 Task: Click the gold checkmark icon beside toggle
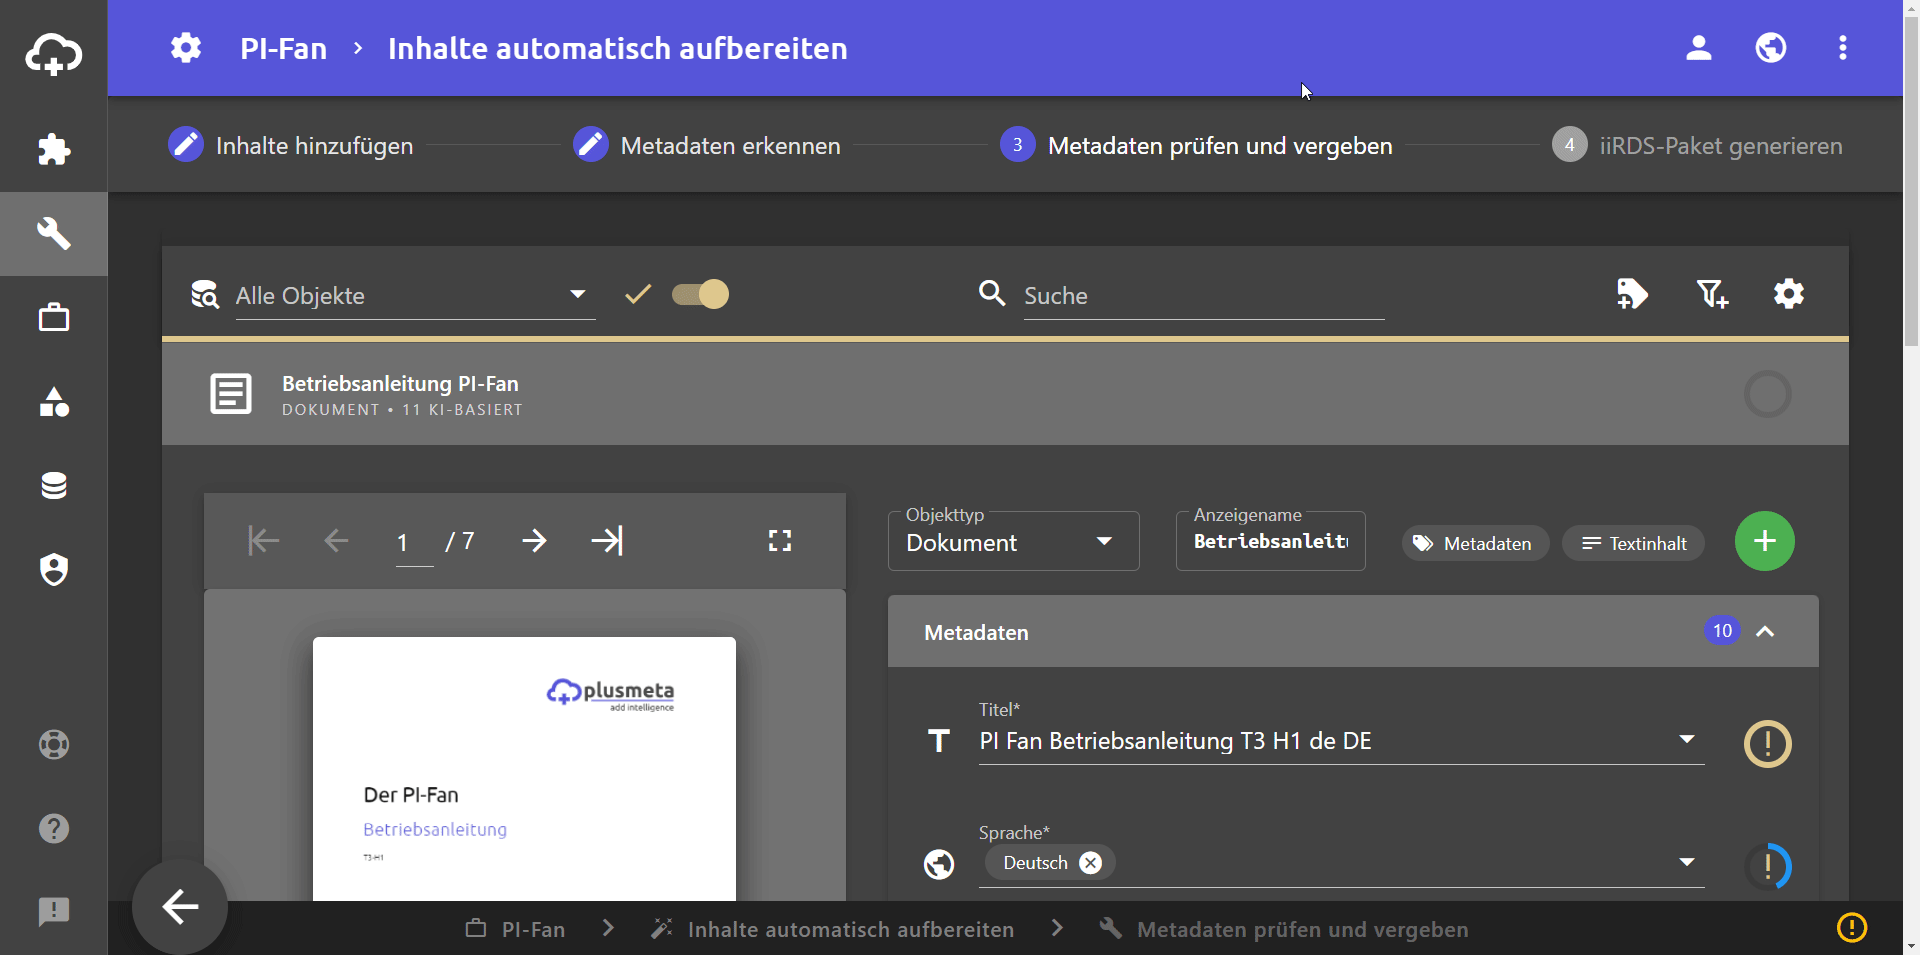tap(638, 294)
